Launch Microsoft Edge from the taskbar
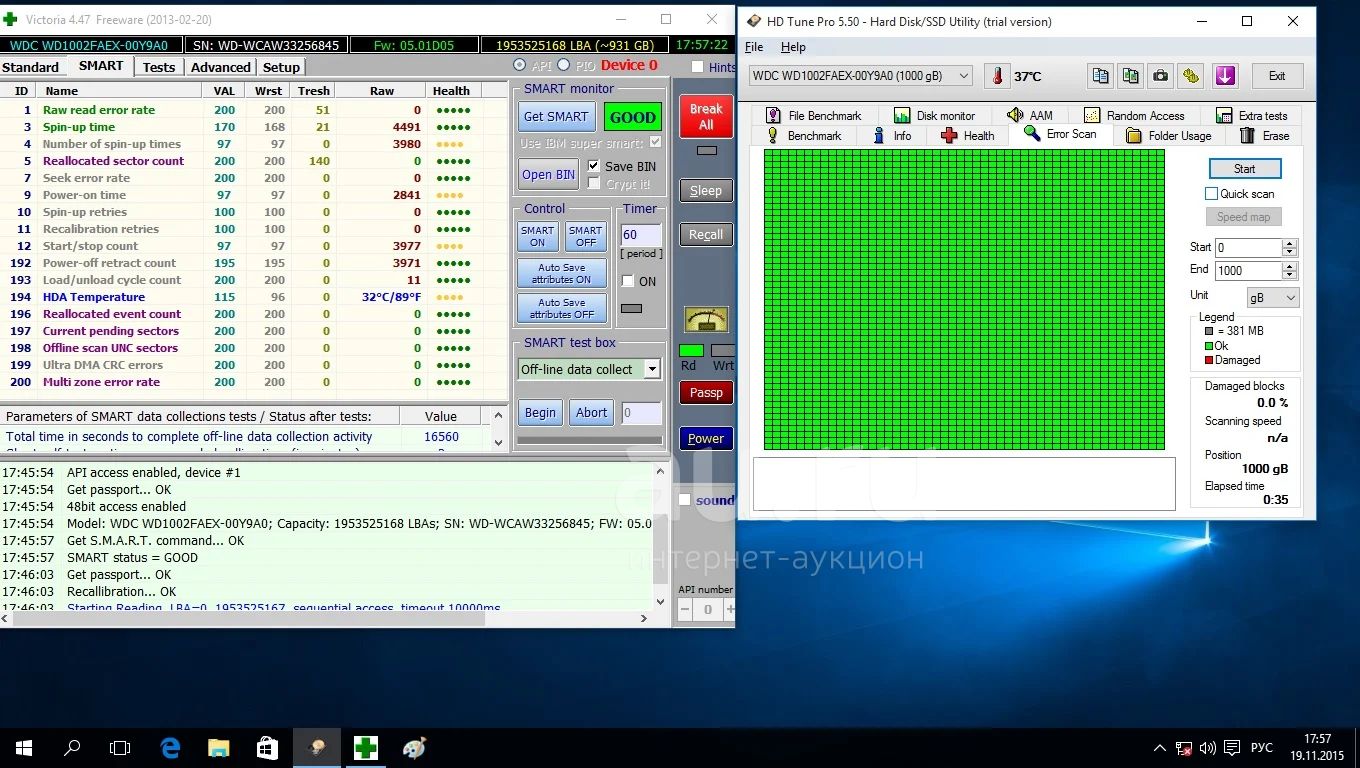1360x768 pixels. click(170, 747)
